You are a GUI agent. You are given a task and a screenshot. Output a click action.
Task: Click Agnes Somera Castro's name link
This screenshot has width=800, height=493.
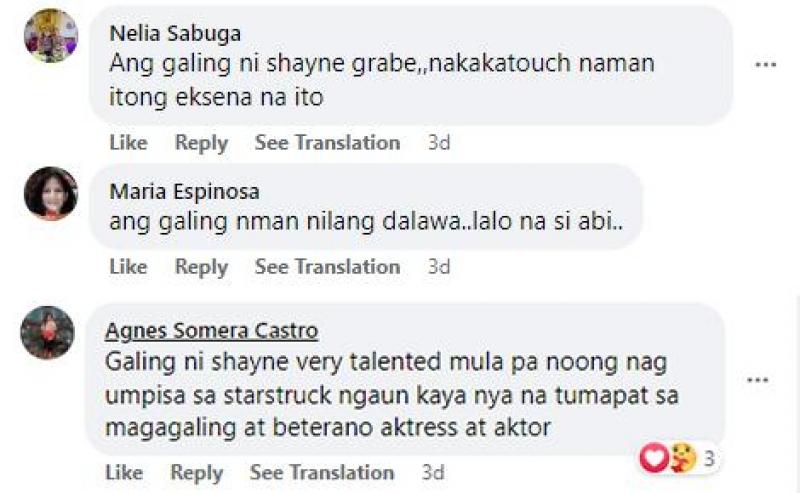211,331
